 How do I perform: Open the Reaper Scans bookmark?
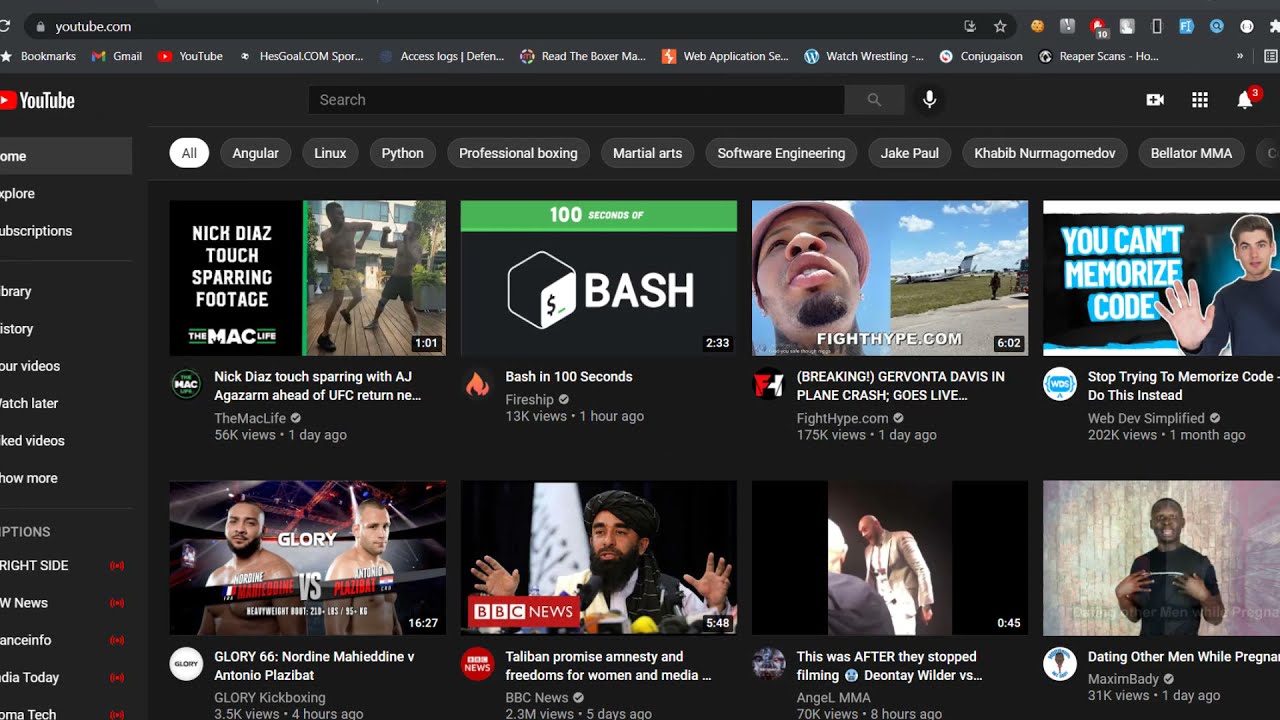point(1098,56)
